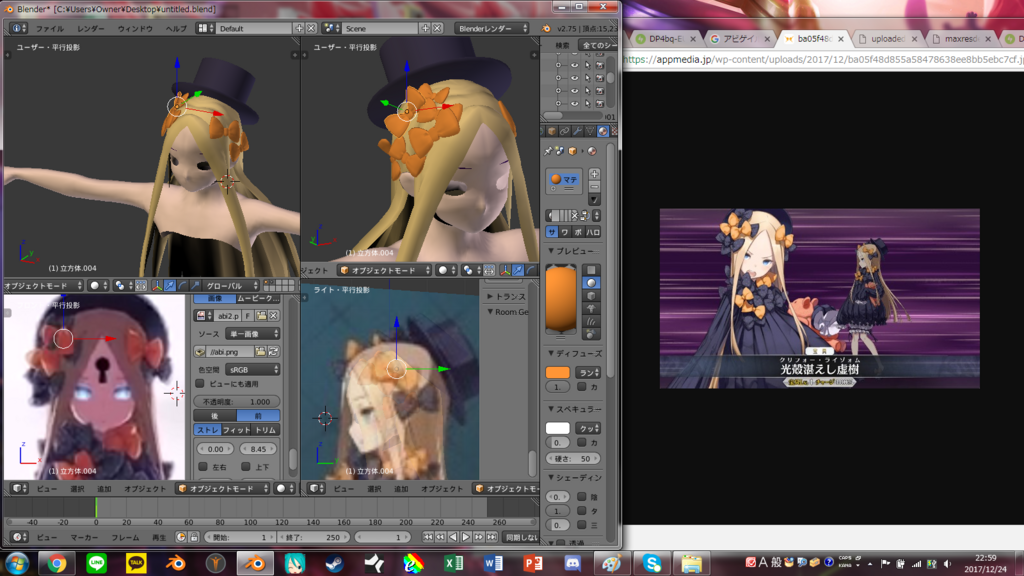
Task: Toggle the ビューにも適用 checkbox
Action: point(200,384)
